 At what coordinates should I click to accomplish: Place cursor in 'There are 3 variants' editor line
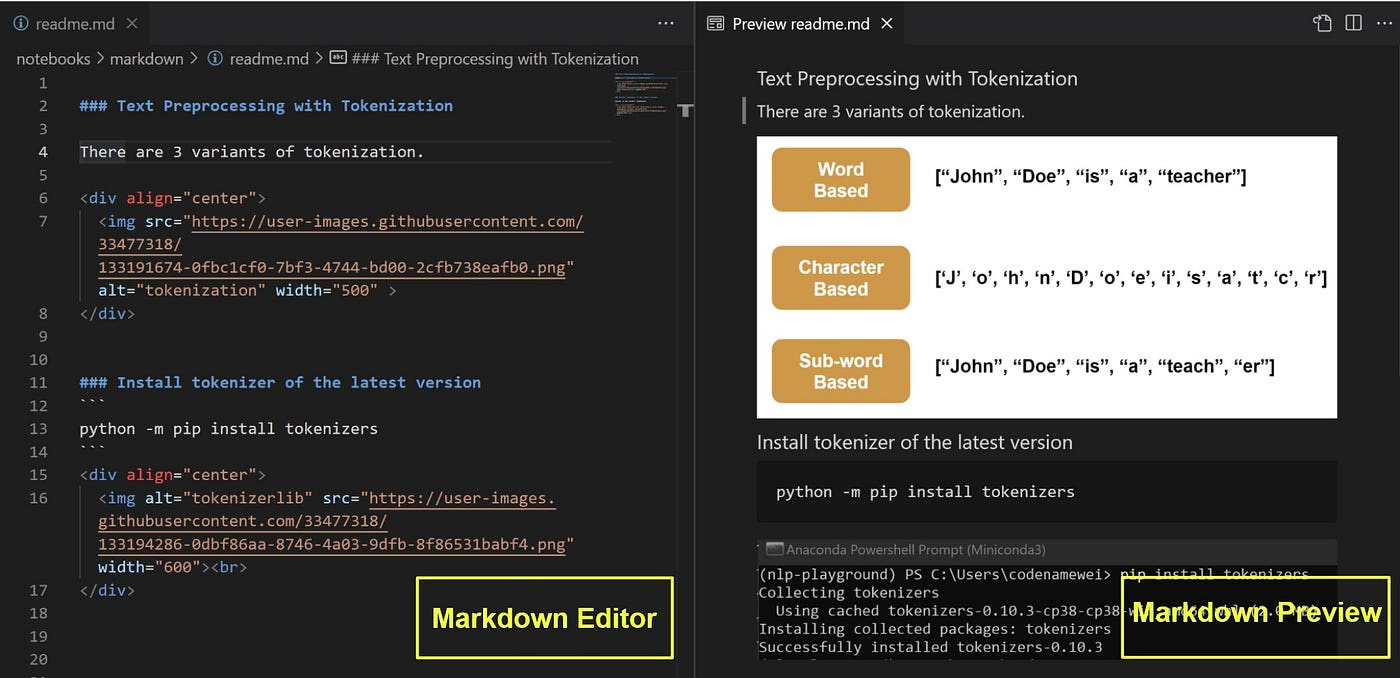251,152
